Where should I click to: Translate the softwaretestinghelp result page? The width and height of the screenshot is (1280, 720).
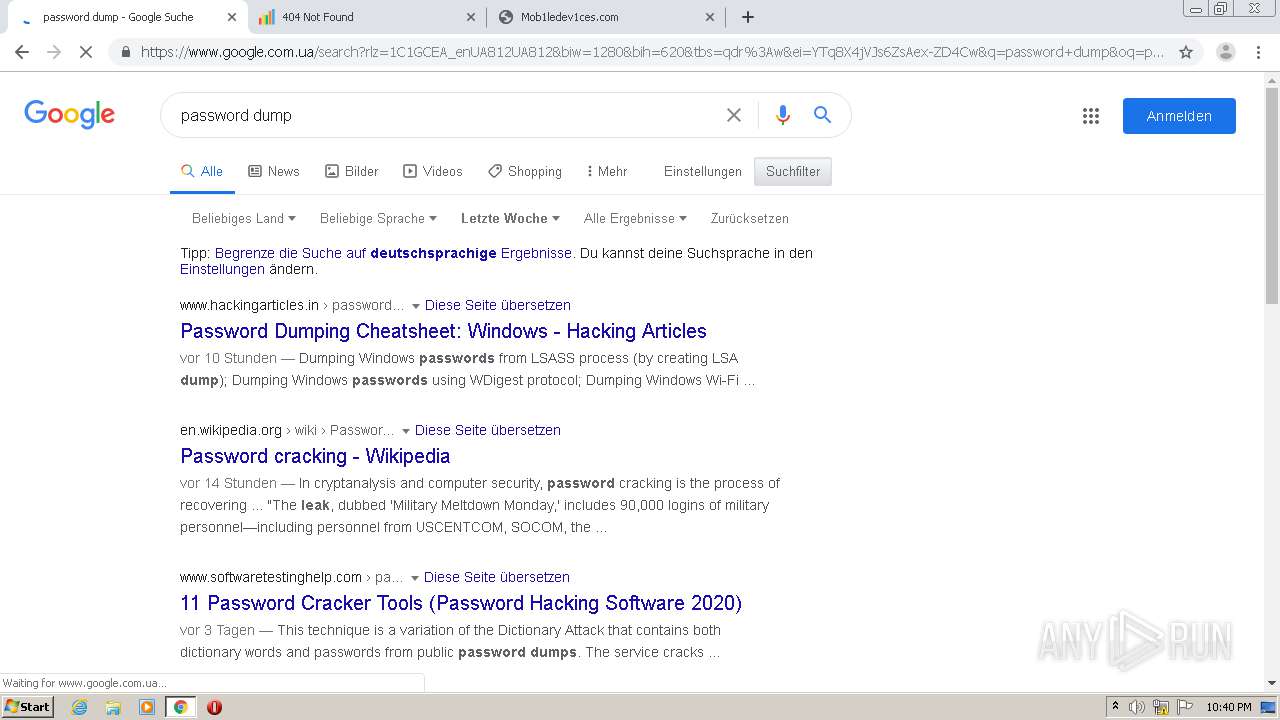(x=497, y=577)
